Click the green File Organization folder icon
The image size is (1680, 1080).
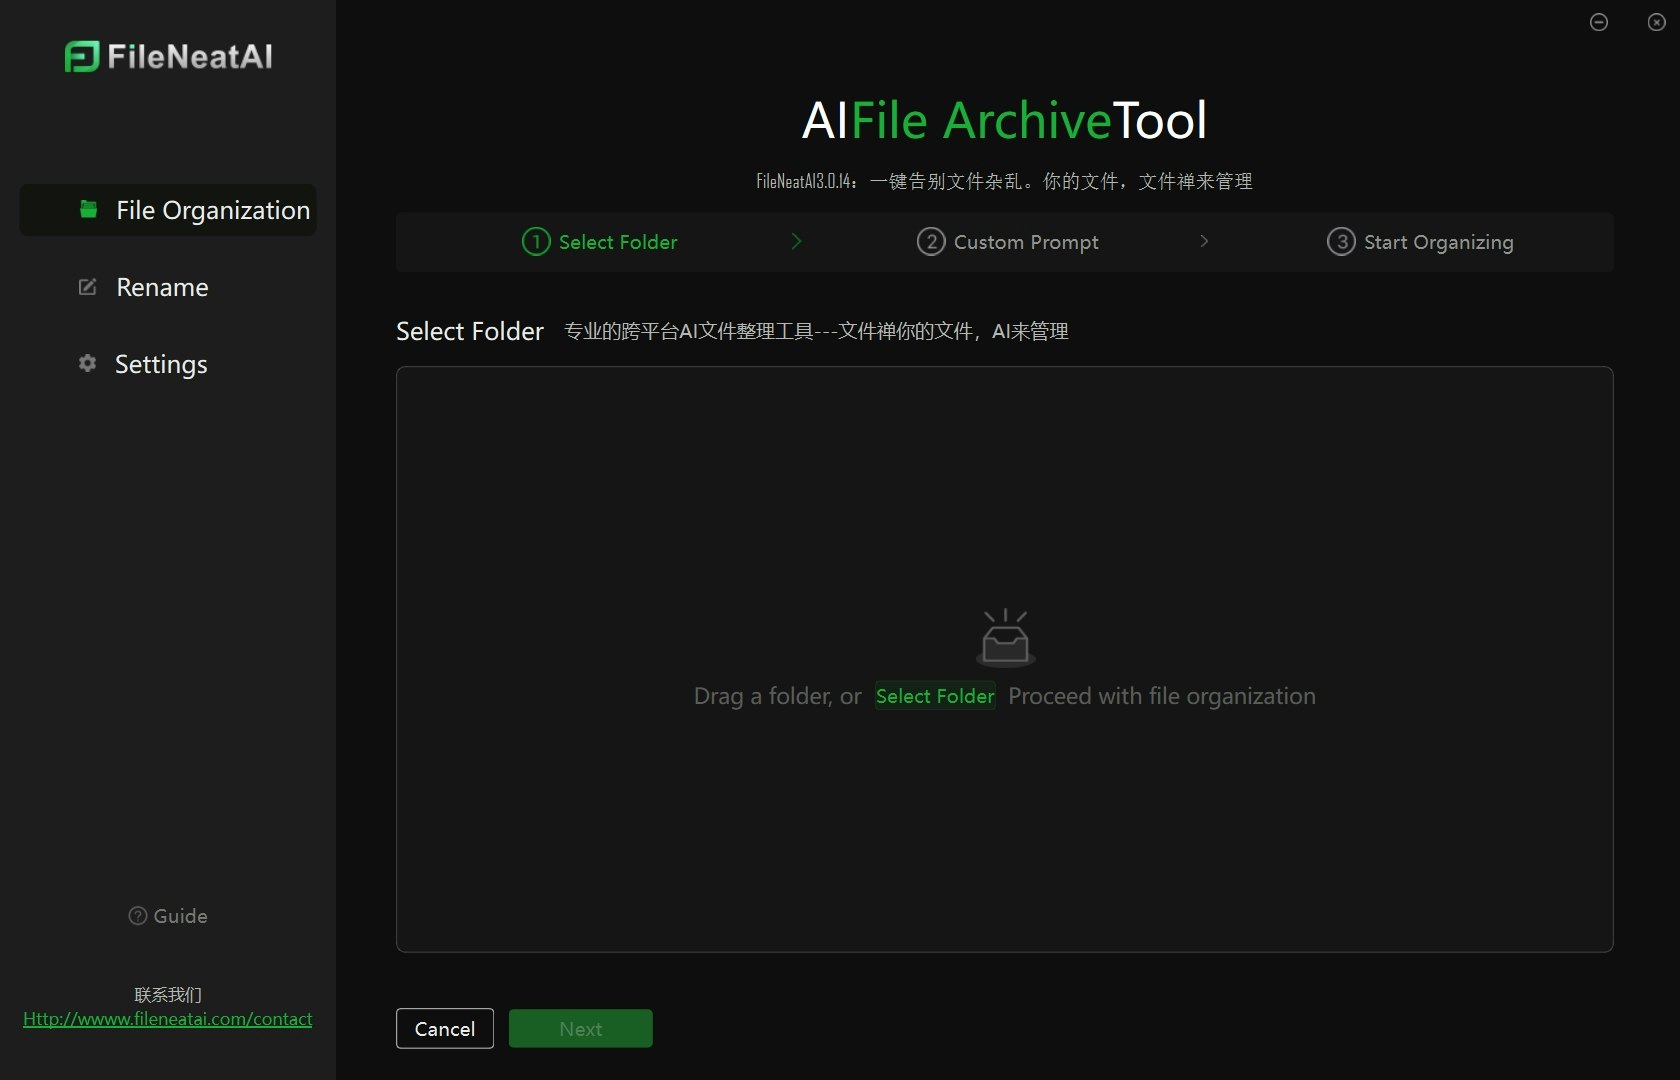tap(89, 209)
